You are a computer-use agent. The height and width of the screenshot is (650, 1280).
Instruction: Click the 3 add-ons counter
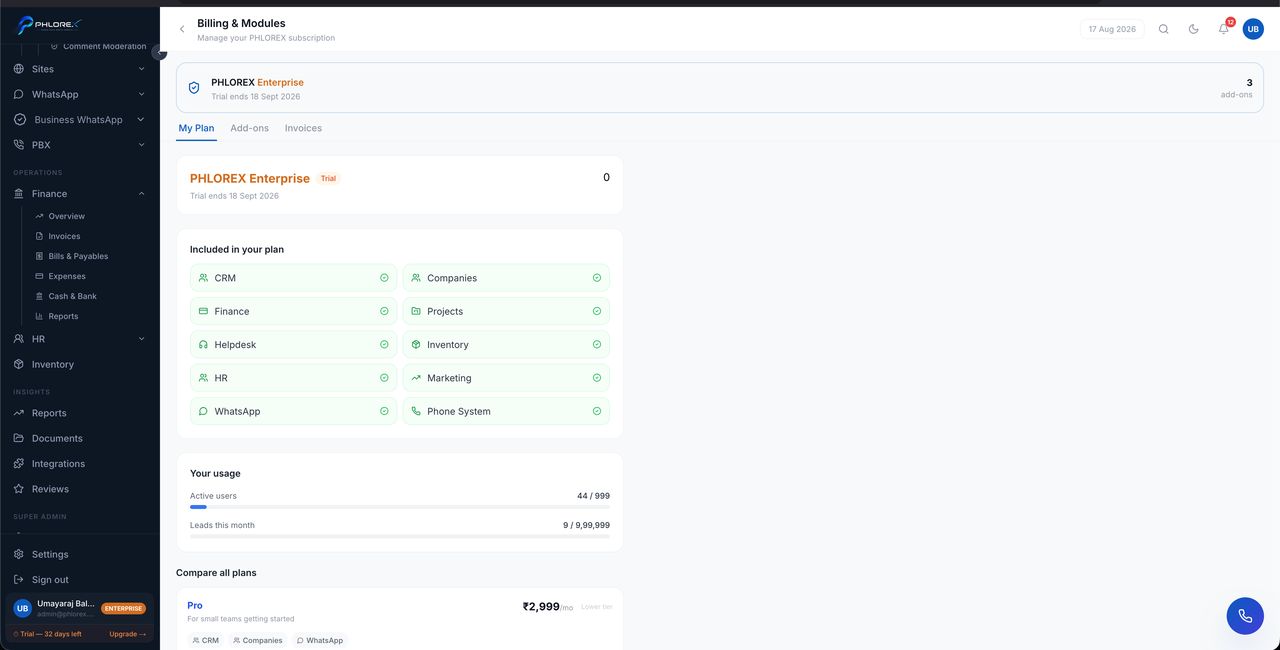click(x=1237, y=88)
